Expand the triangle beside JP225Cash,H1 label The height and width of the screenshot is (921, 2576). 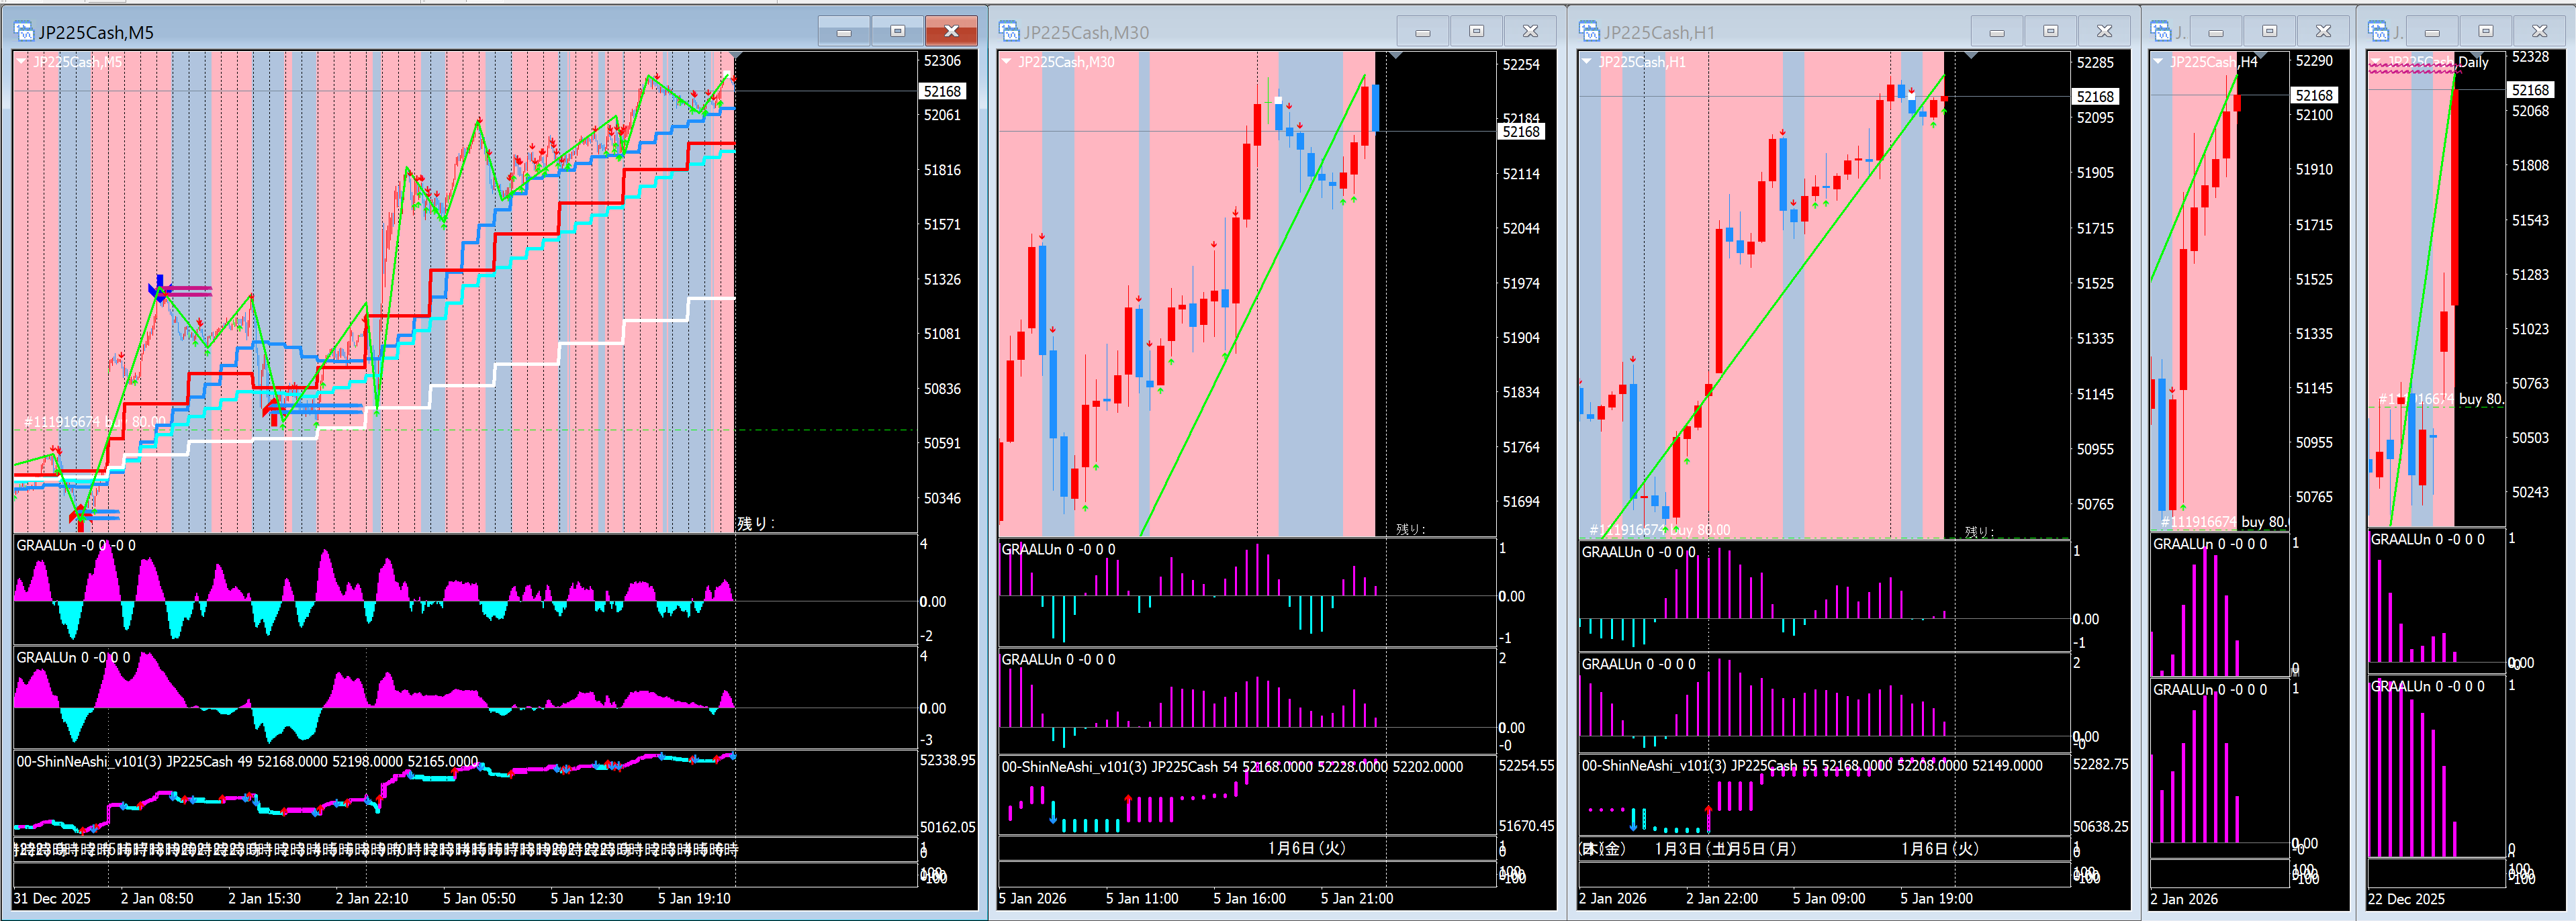1586,62
